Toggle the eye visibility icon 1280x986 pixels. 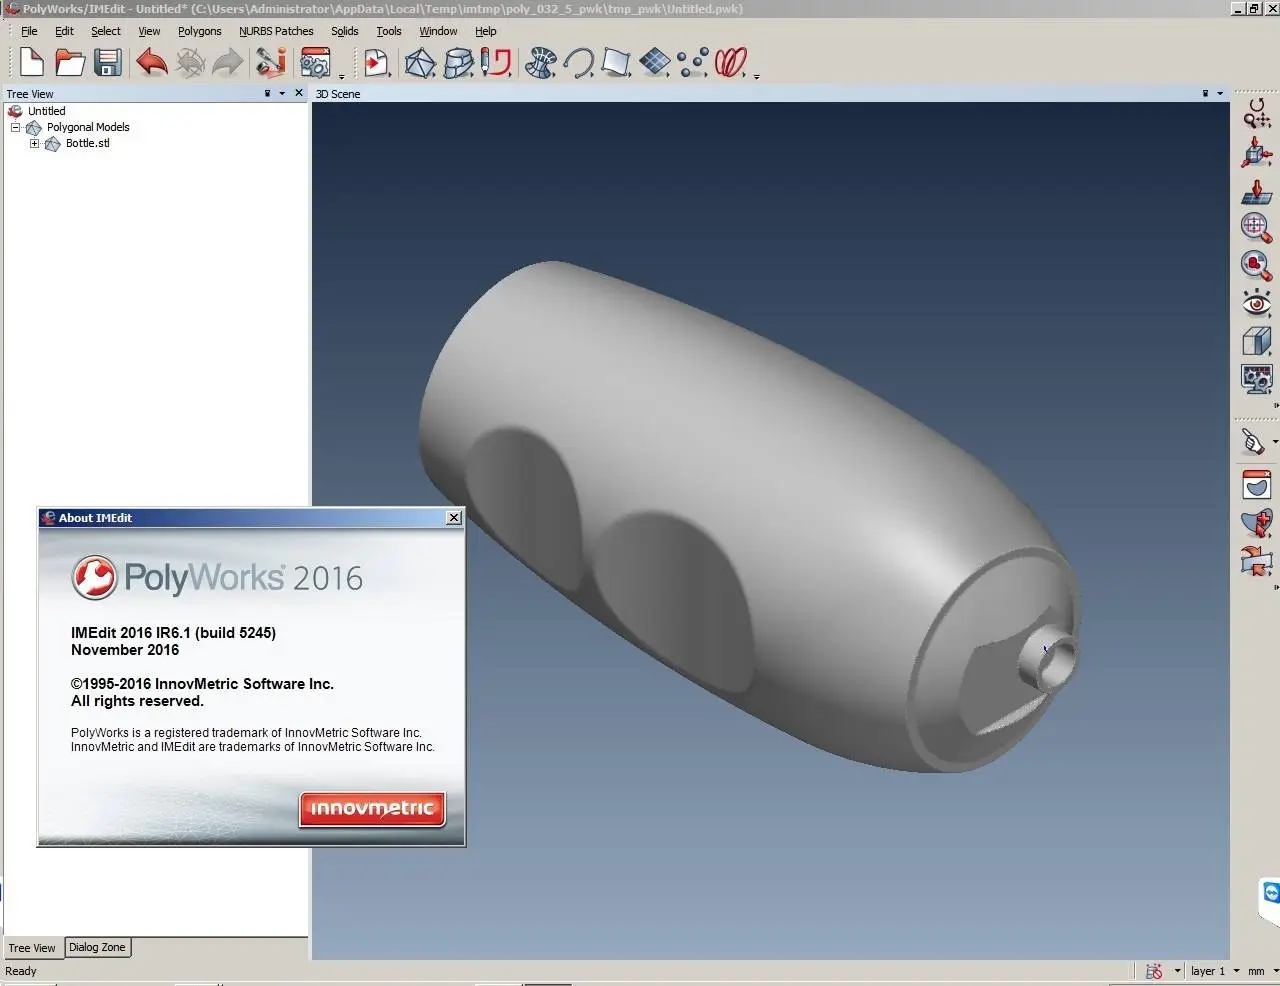pos(1257,303)
